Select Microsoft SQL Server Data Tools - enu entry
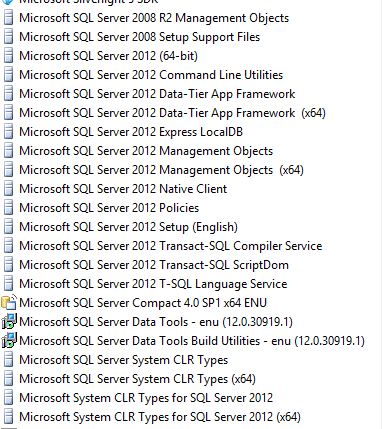Viewport: 386px width, 429px height. click(x=156, y=322)
